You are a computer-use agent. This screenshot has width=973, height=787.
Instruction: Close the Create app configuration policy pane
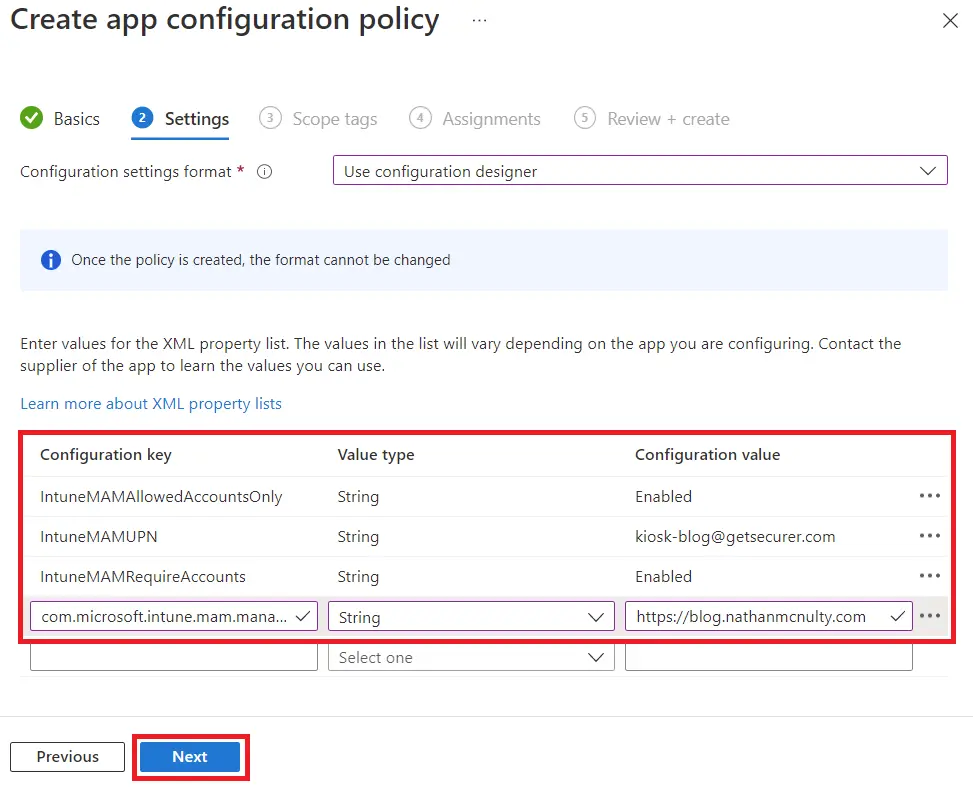(950, 21)
